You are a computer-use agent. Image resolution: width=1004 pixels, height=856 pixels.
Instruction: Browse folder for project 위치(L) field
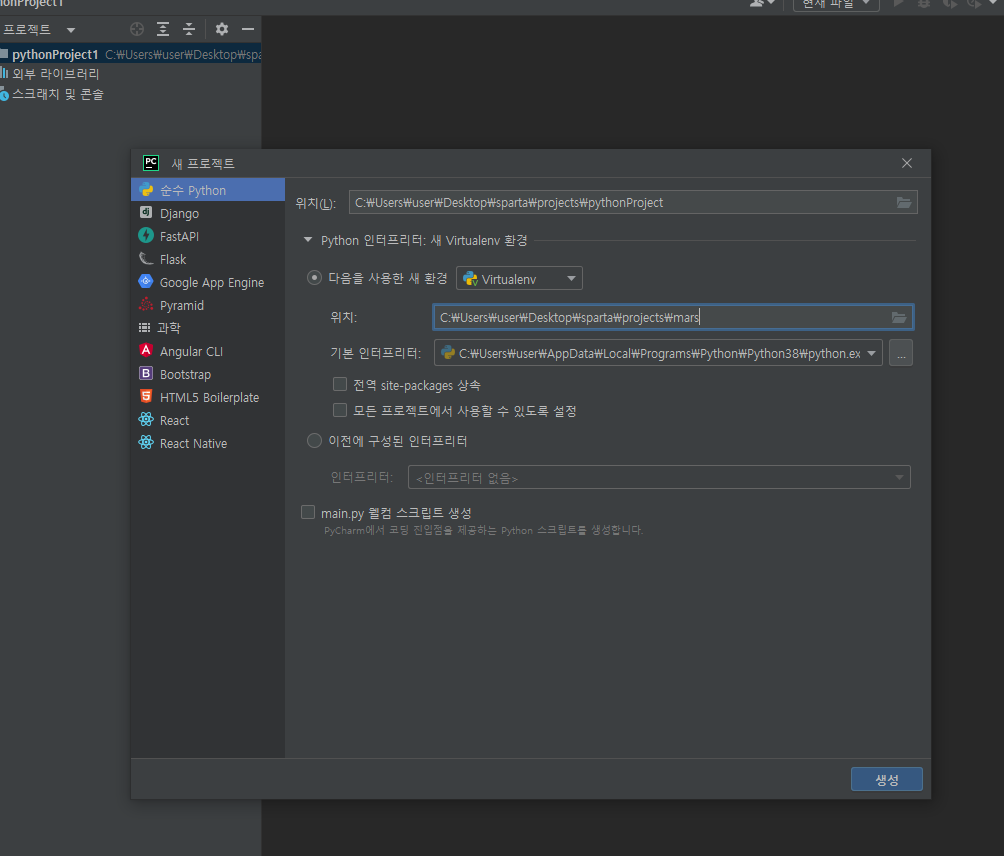click(x=903, y=202)
